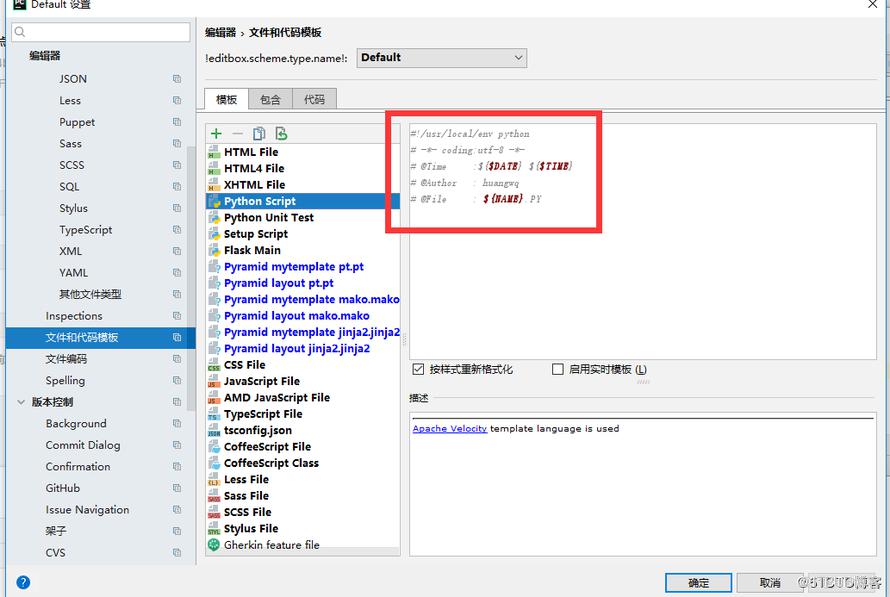Image resolution: width=890 pixels, height=597 pixels.
Task: Click the settings search input field
Action: pyautogui.click(x=101, y=32)
